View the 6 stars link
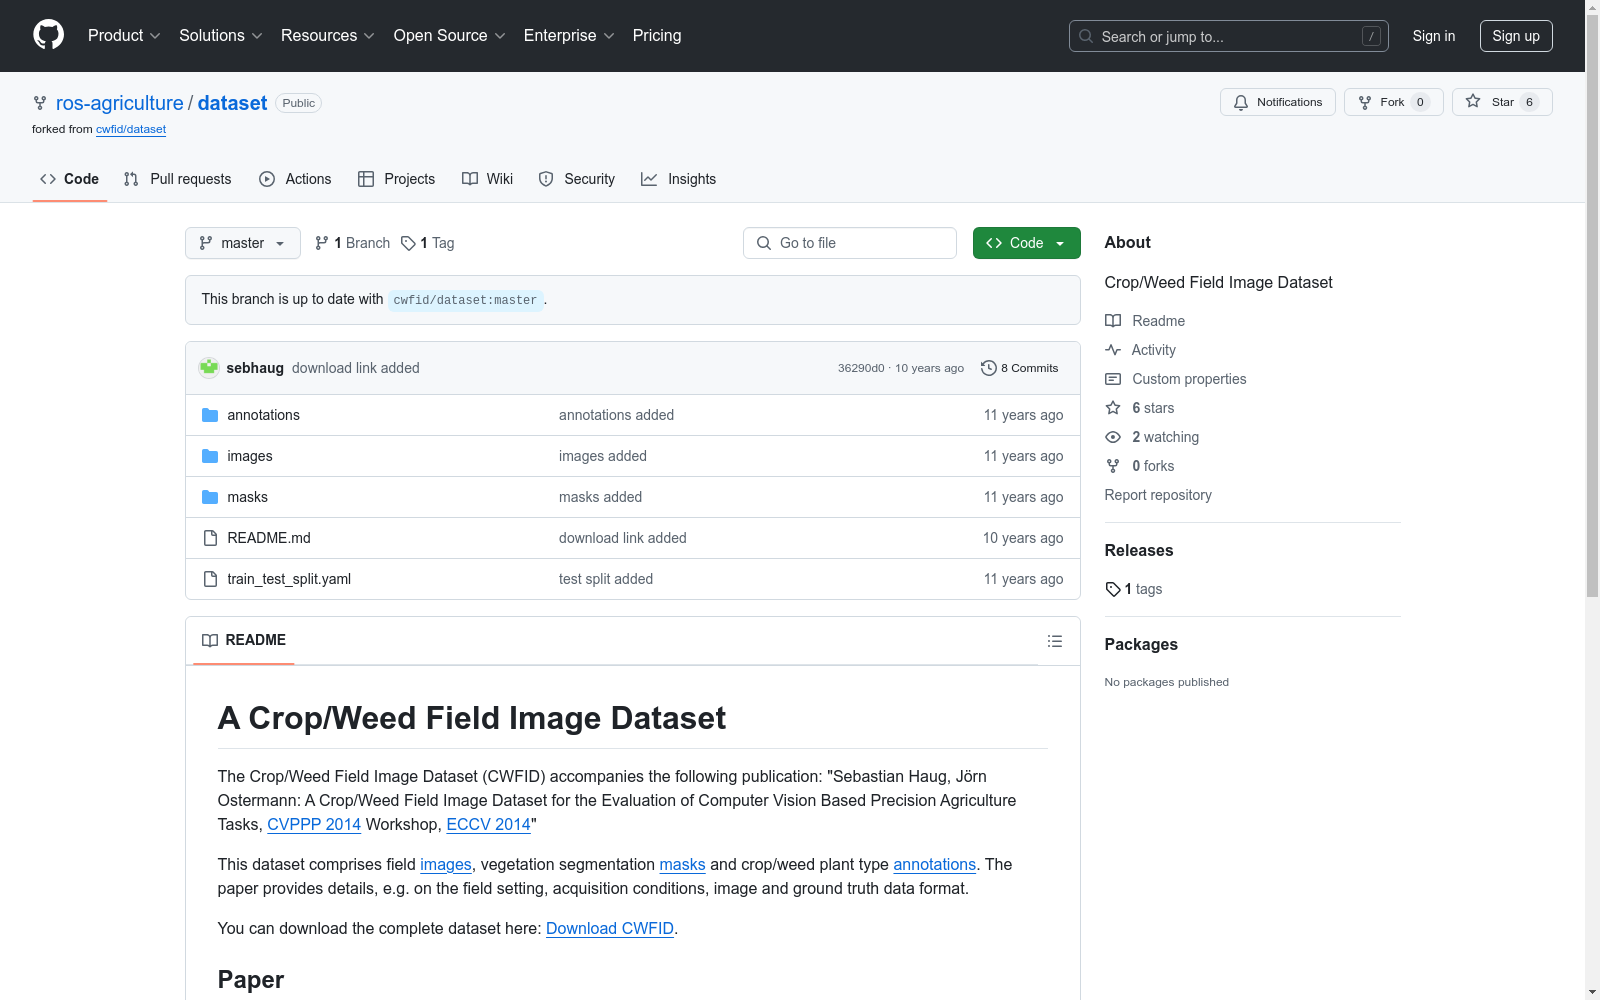The height and width of the screenshot is (1000, 1600). 1140,408
